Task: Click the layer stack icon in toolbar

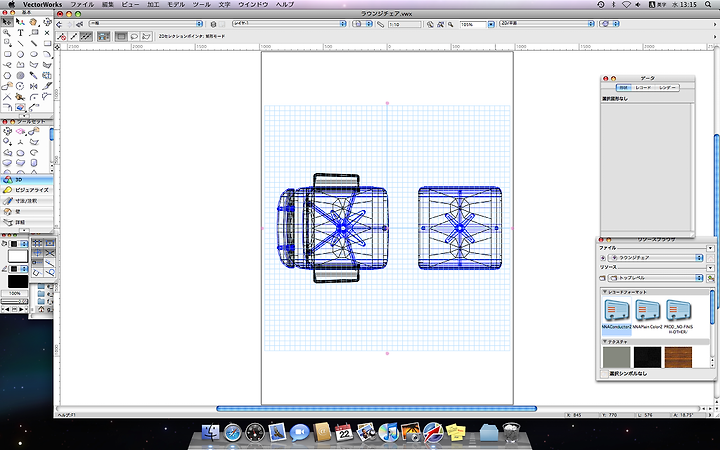Action: coord(213,24)
